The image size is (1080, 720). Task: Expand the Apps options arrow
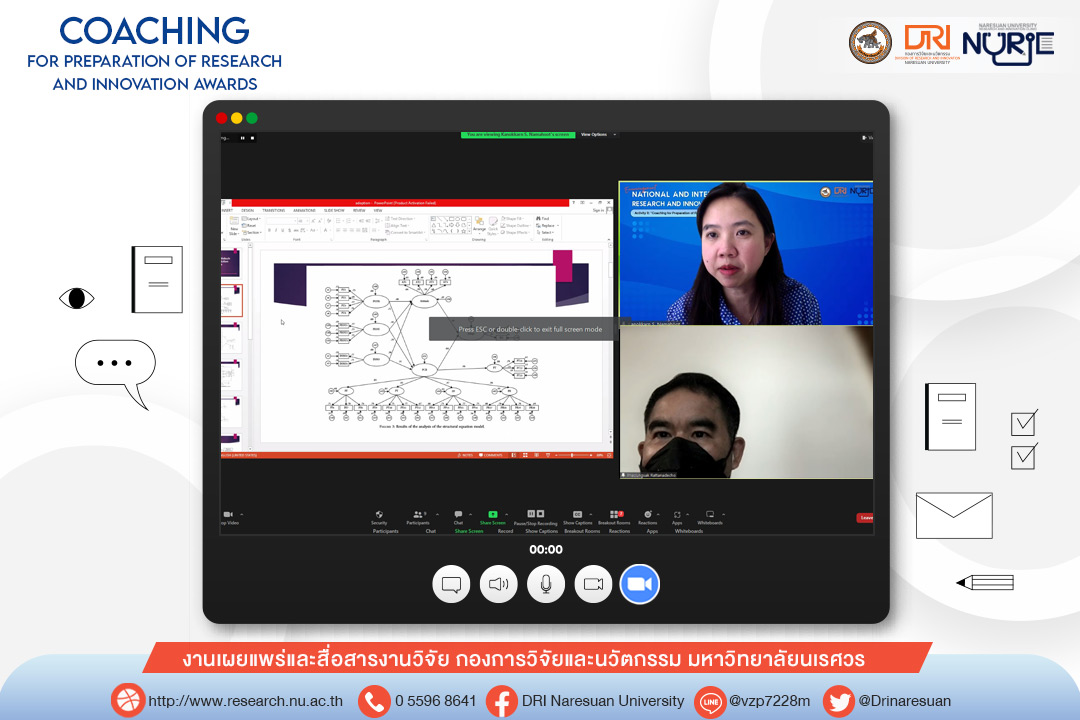687,514
